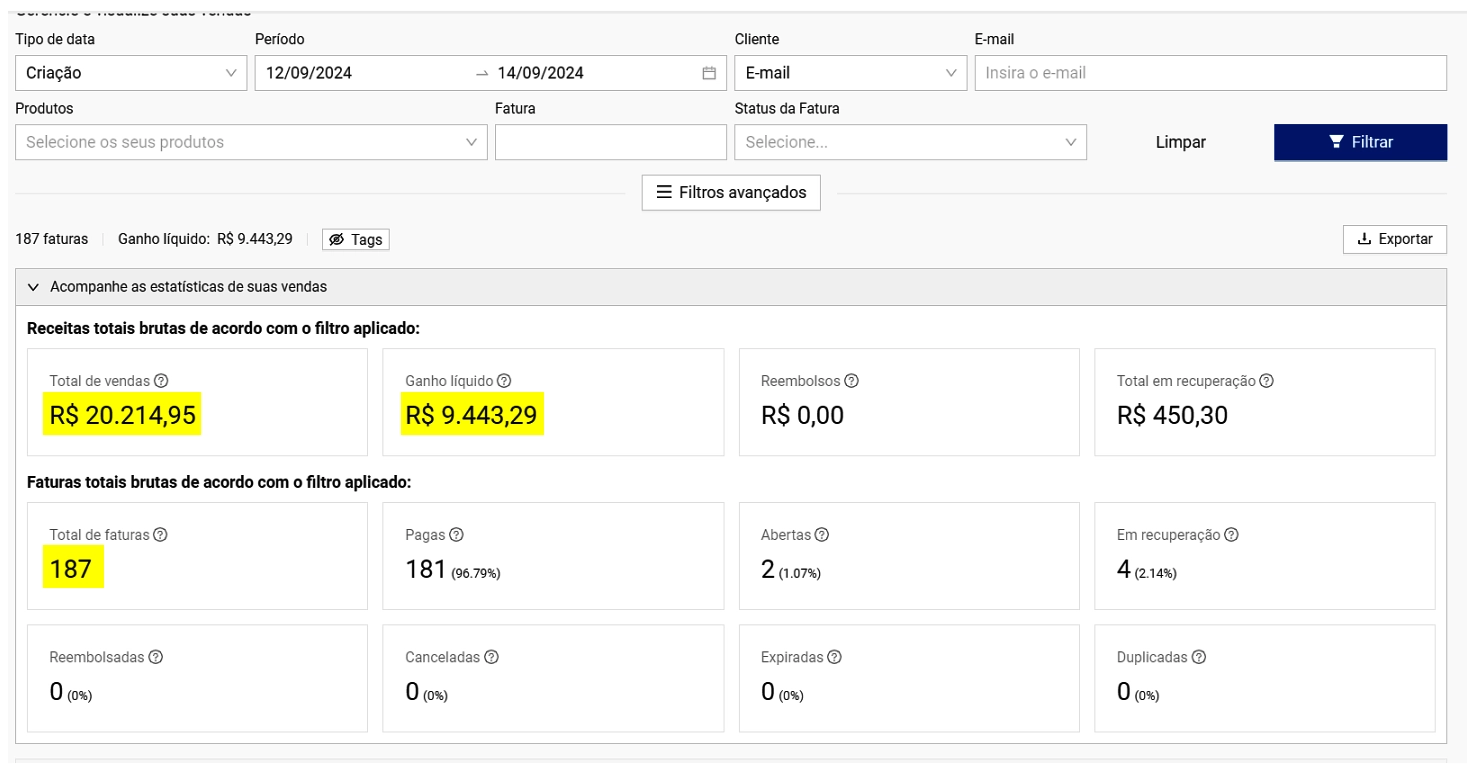1467x767 pixels.
Task: Click the Insira o e-mail field
Action: [1211, 73]
